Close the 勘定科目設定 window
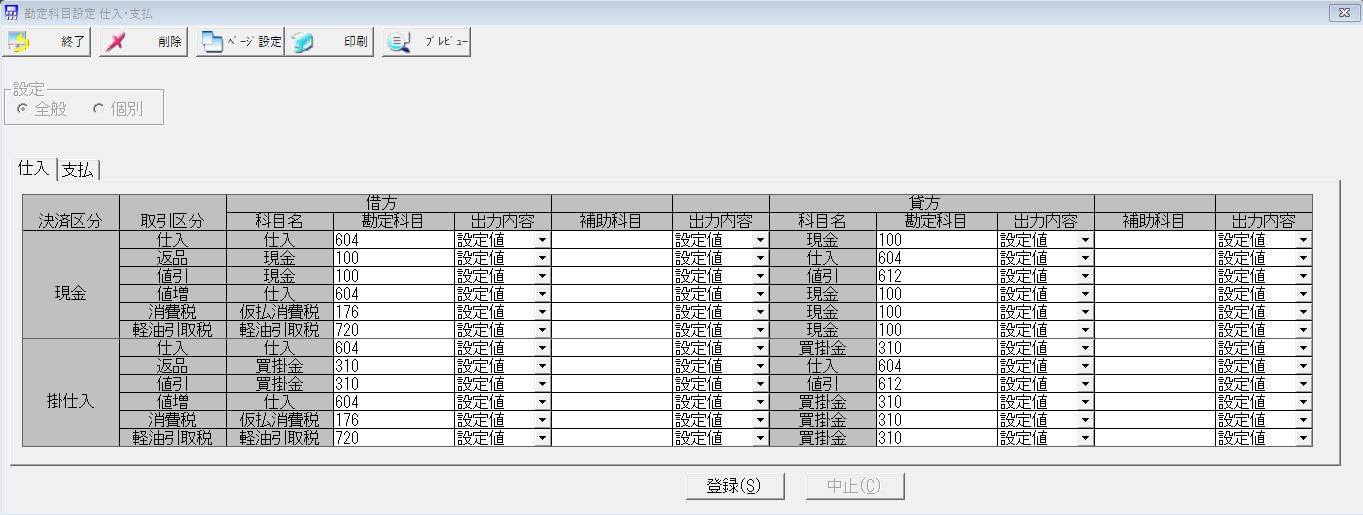1363x515 pixels. [x=1343, y=12]
